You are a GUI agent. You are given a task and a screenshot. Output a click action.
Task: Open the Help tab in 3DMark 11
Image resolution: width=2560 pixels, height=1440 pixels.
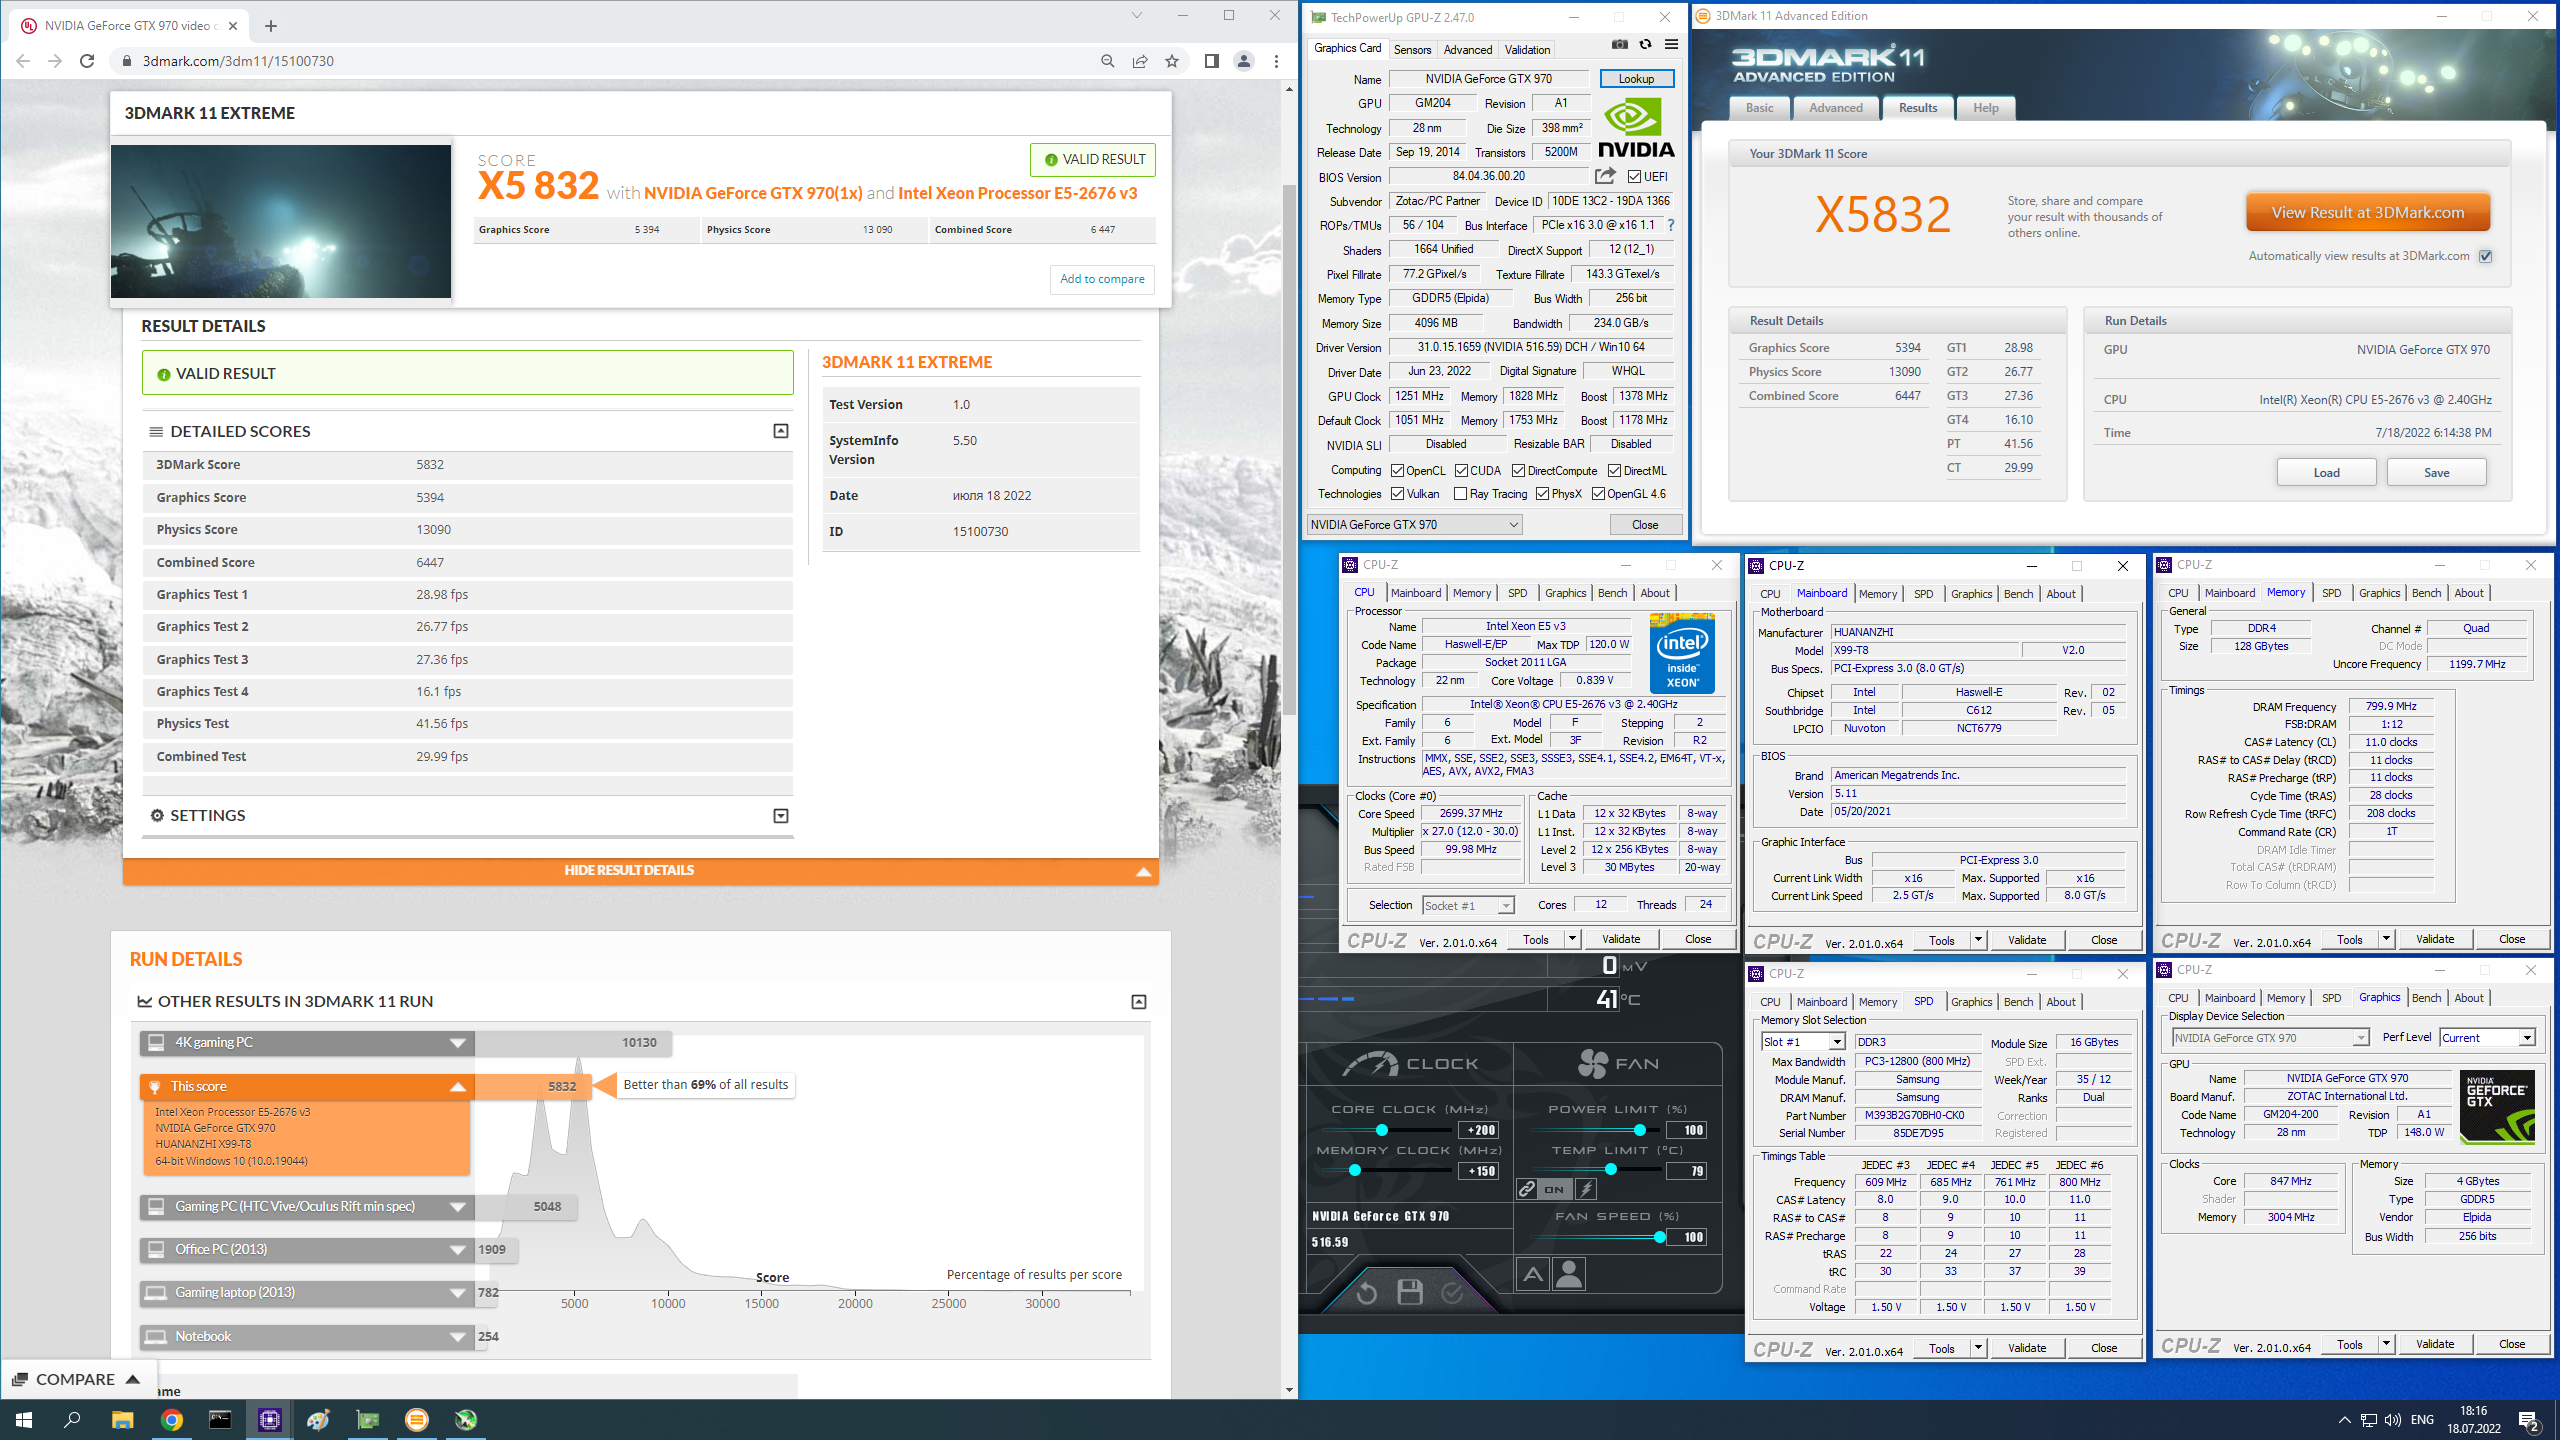click(x=1986, y=108)
